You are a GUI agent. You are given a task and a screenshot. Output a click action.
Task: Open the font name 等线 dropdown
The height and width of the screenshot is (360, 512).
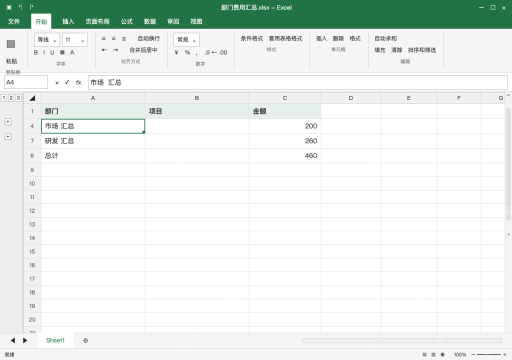pyautogui.click(x=47, y=40)
